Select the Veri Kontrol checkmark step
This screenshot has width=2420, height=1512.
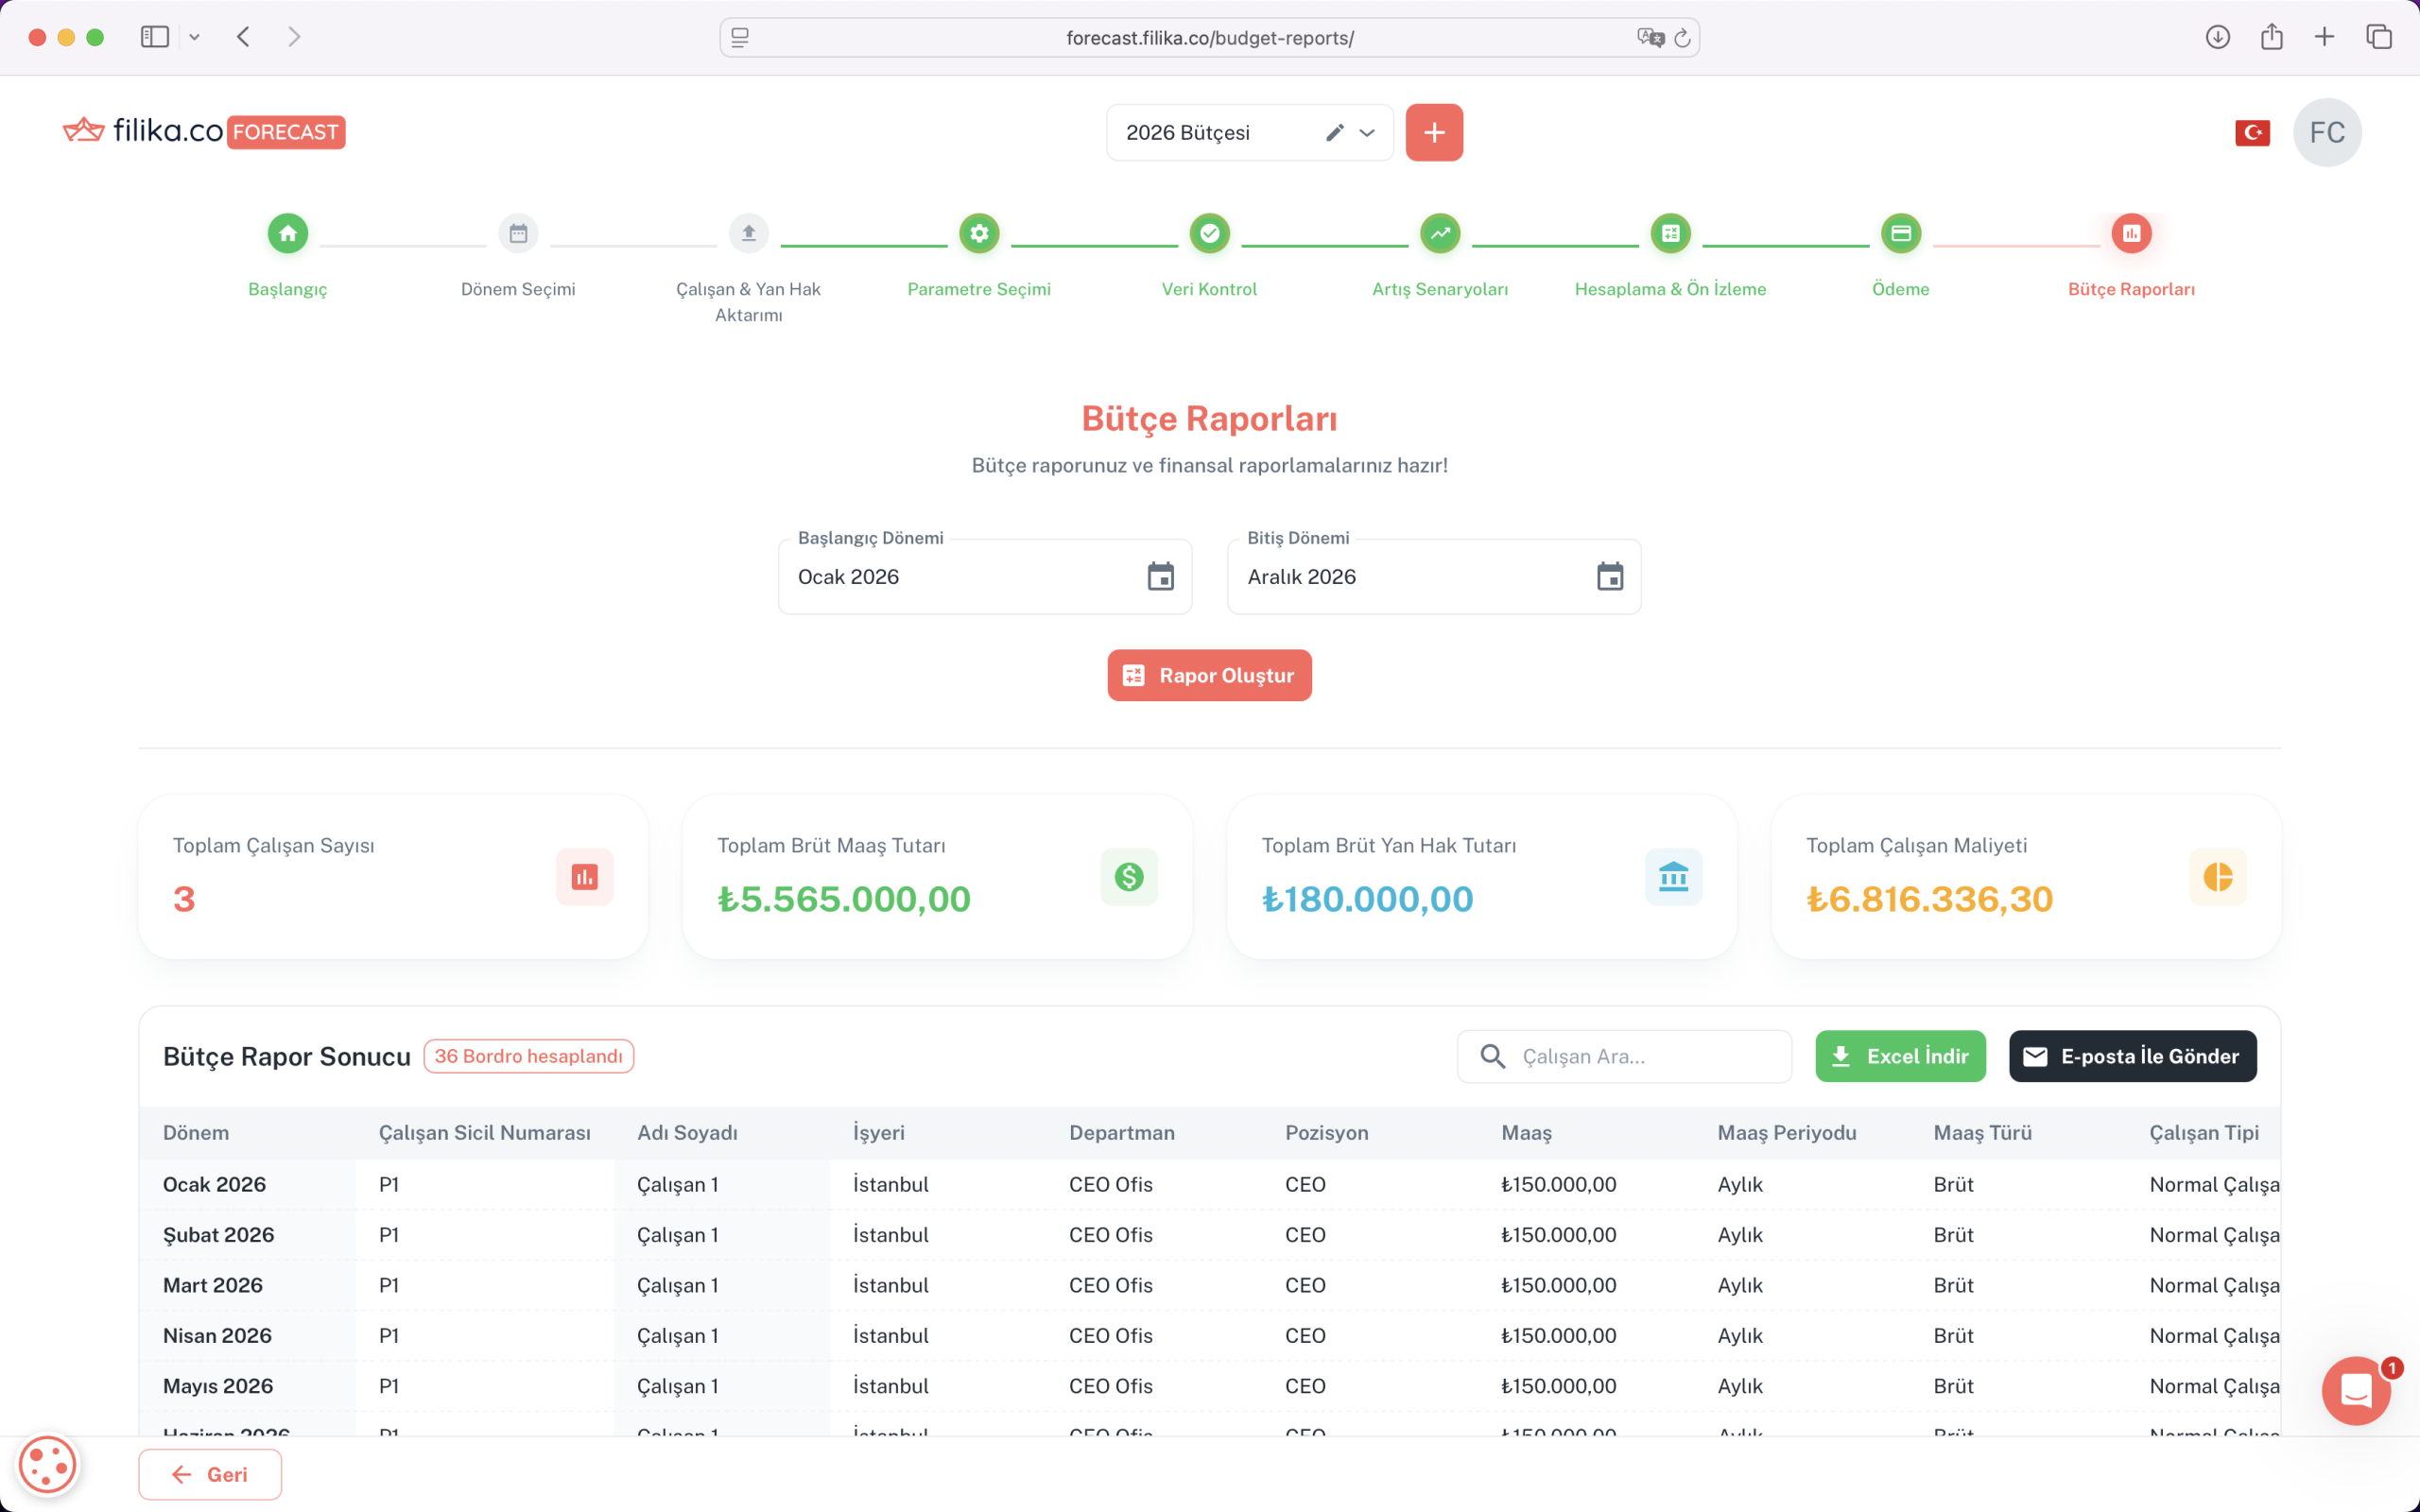tap(1209, 233)
